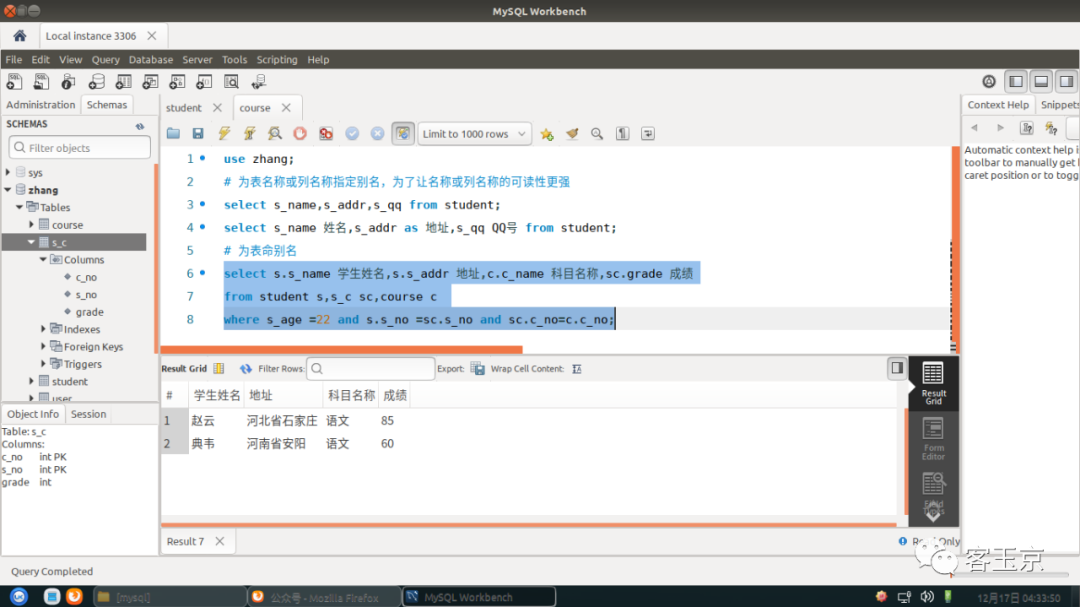Open find panel magnifier icon in editor toolbar
This screenshot has width=1080, height=607.
click(x=597, y=134)
